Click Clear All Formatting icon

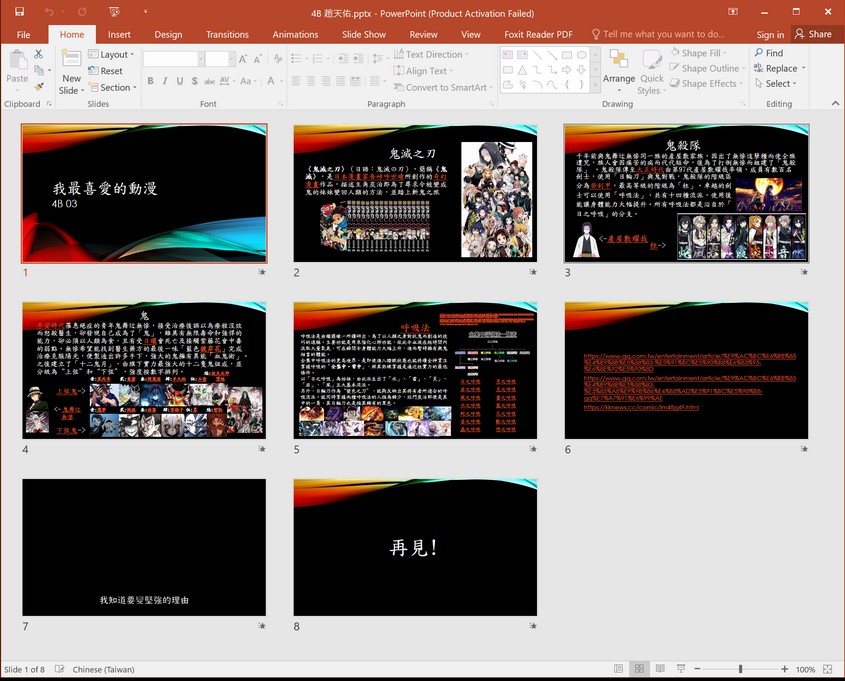coord(278,59)
